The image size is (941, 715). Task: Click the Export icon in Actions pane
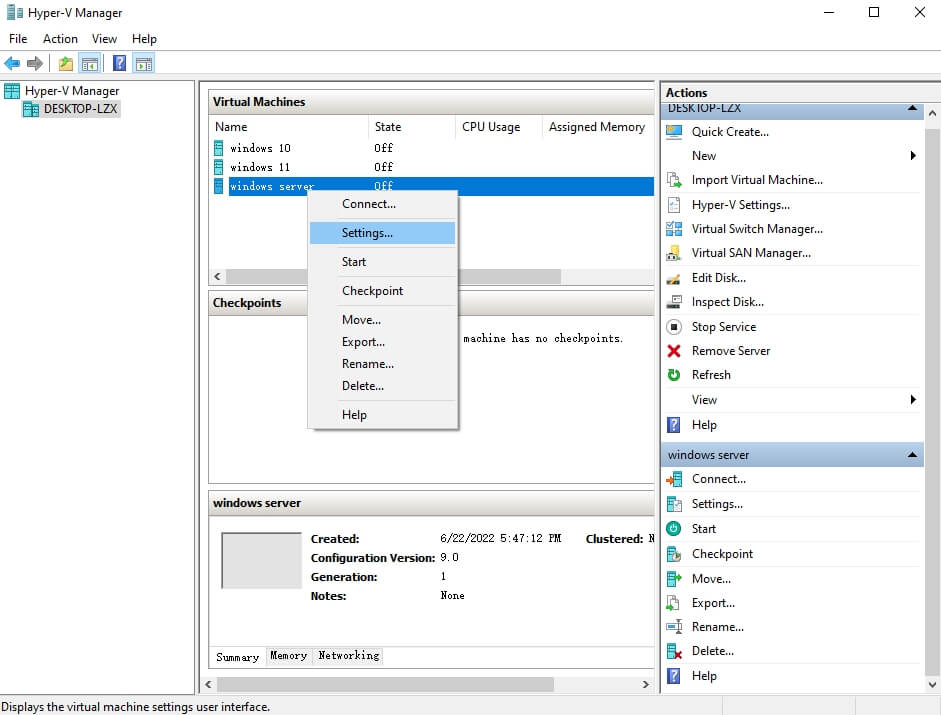coord(674,603)
